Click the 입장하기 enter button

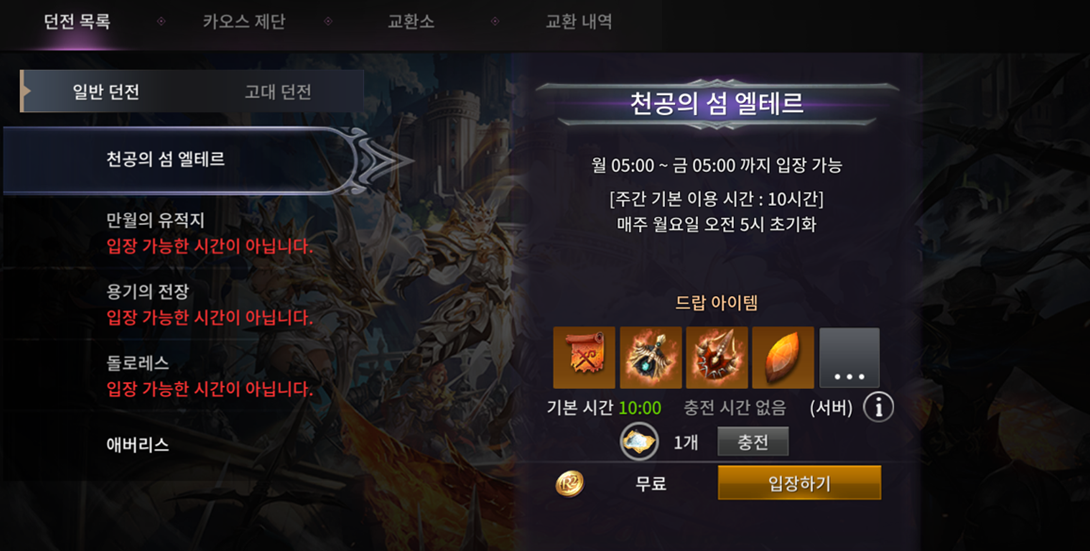799,483
